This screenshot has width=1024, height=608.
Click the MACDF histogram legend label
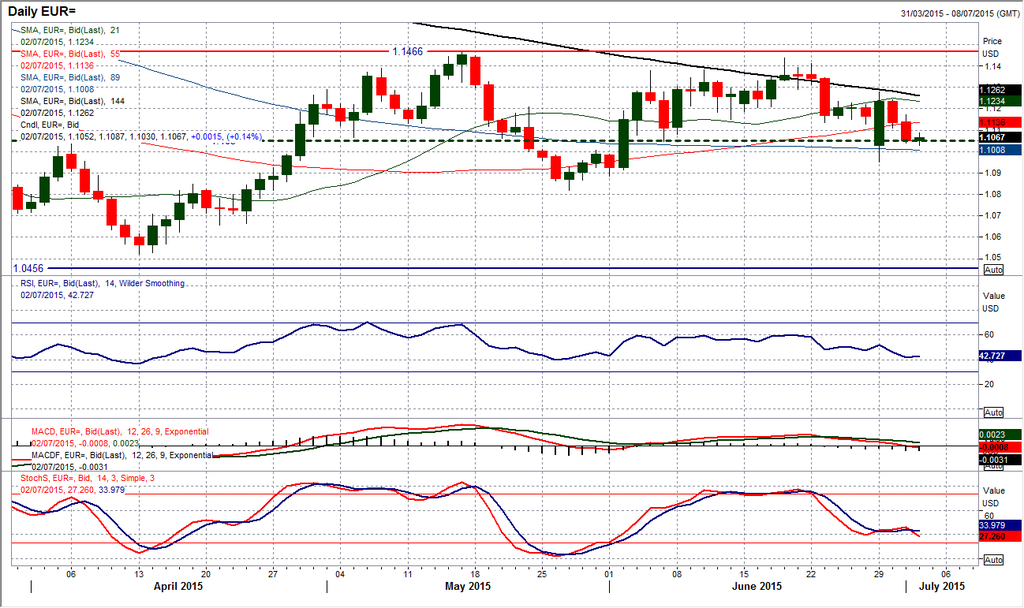122,455
